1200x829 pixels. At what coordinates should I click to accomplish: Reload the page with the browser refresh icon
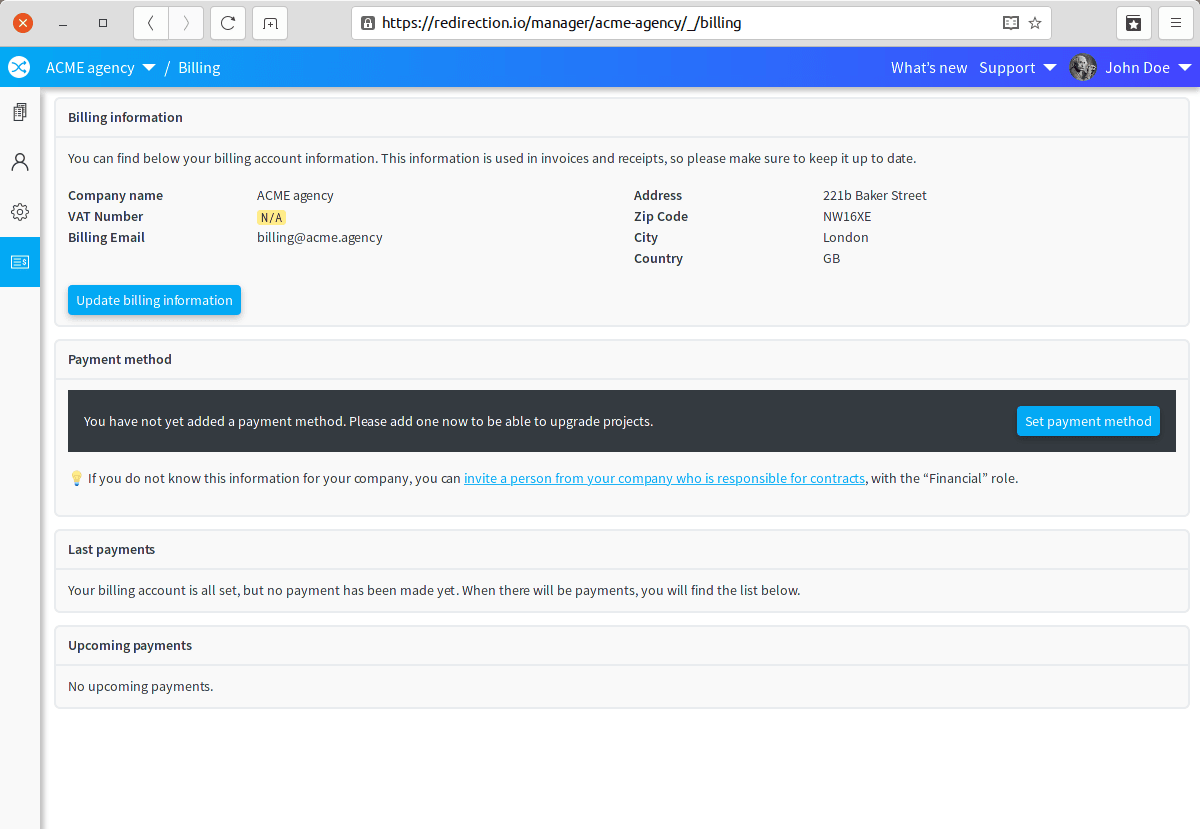pos(228,23)
